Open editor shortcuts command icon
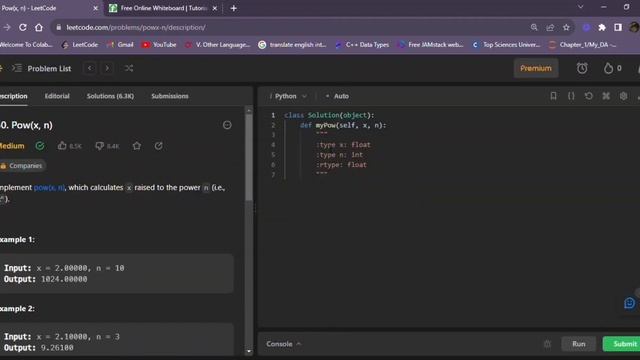This screenshot has width=640, height=360. 606,96
